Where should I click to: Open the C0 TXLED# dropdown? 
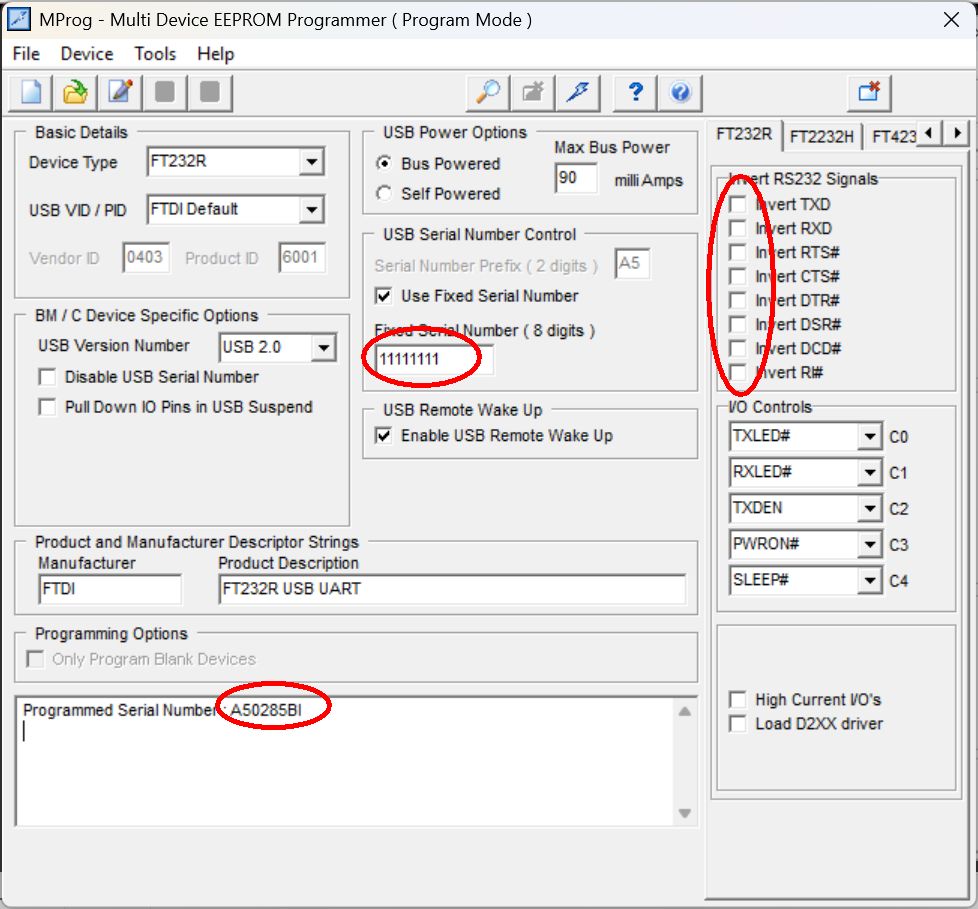coord(869,437)
